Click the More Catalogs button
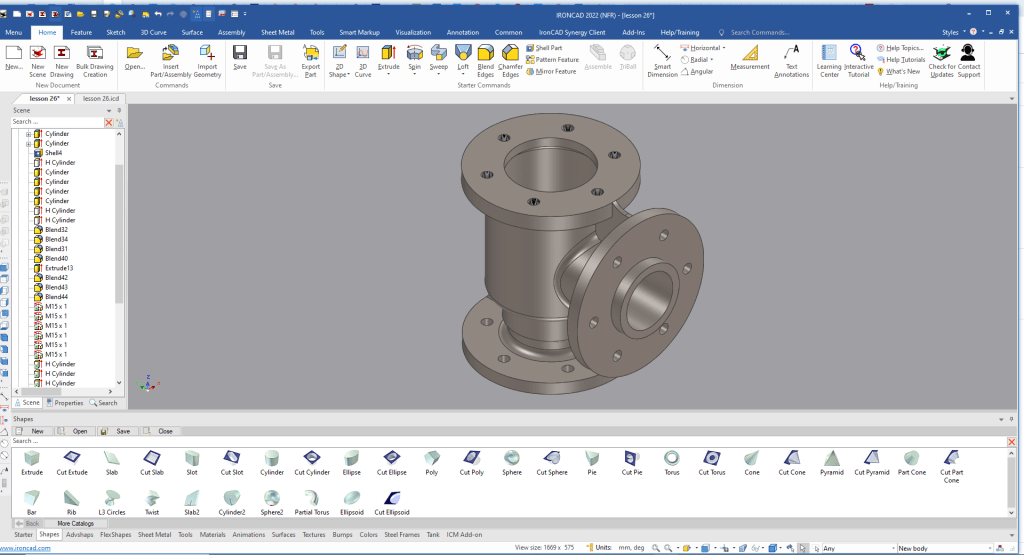 click(x=75, y=523)
